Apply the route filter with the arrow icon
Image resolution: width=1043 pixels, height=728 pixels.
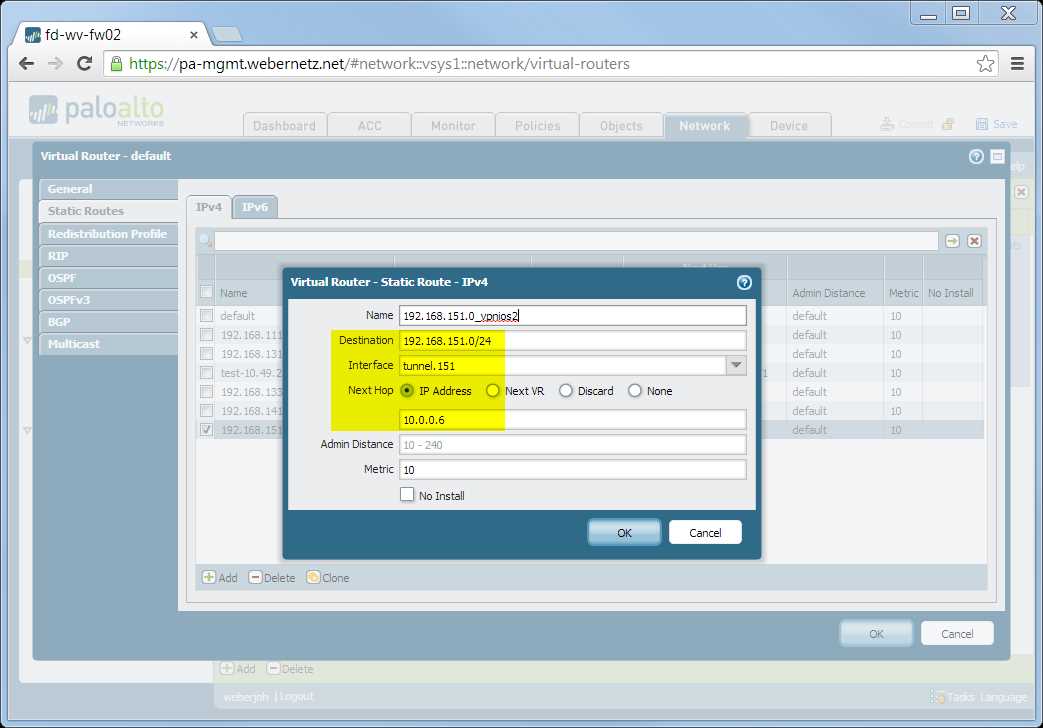pyautogui.click(x=951, y=240)
